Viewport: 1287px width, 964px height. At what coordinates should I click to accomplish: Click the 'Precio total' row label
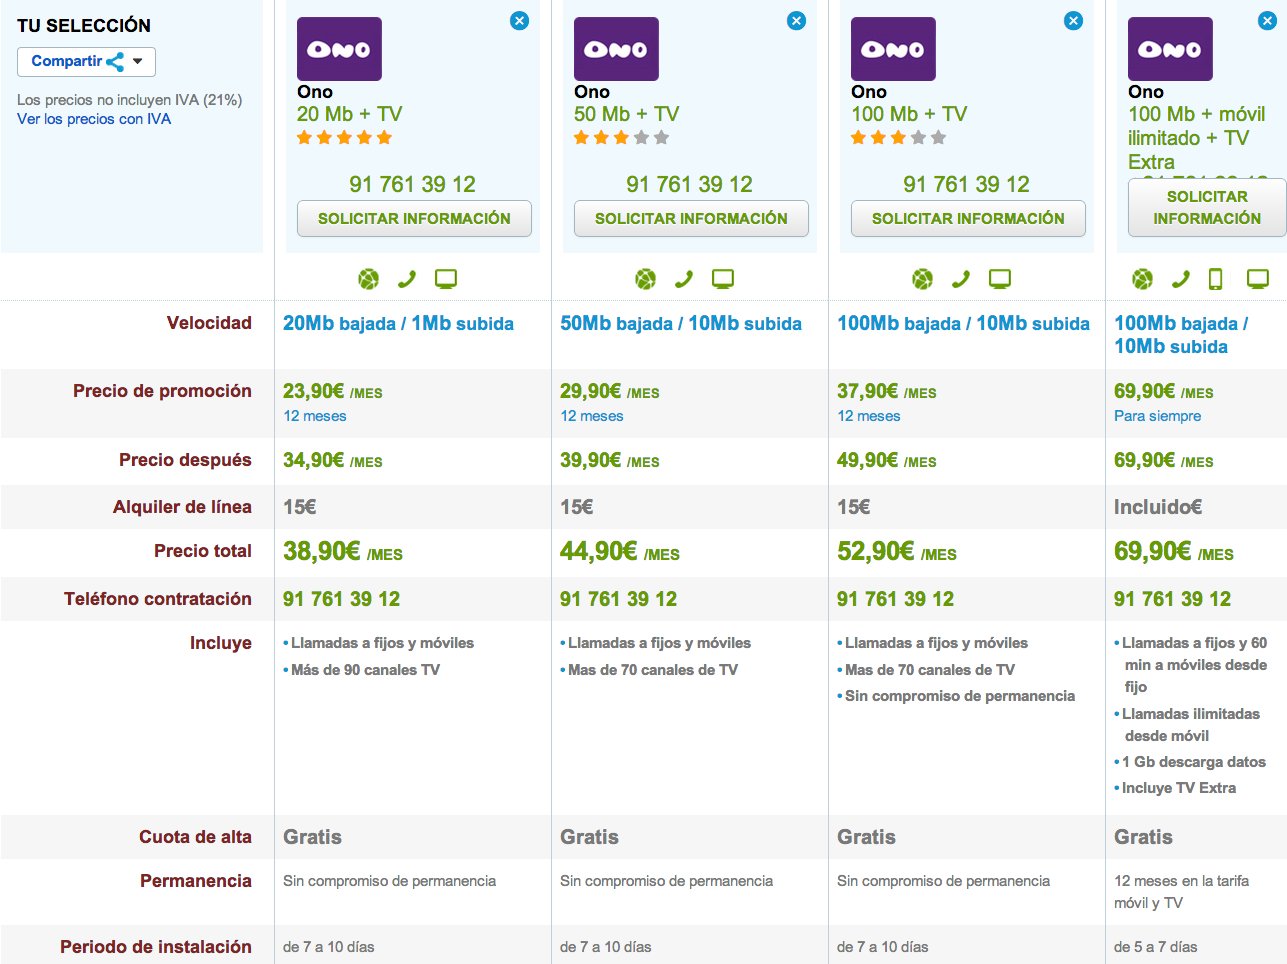[203, 551]
